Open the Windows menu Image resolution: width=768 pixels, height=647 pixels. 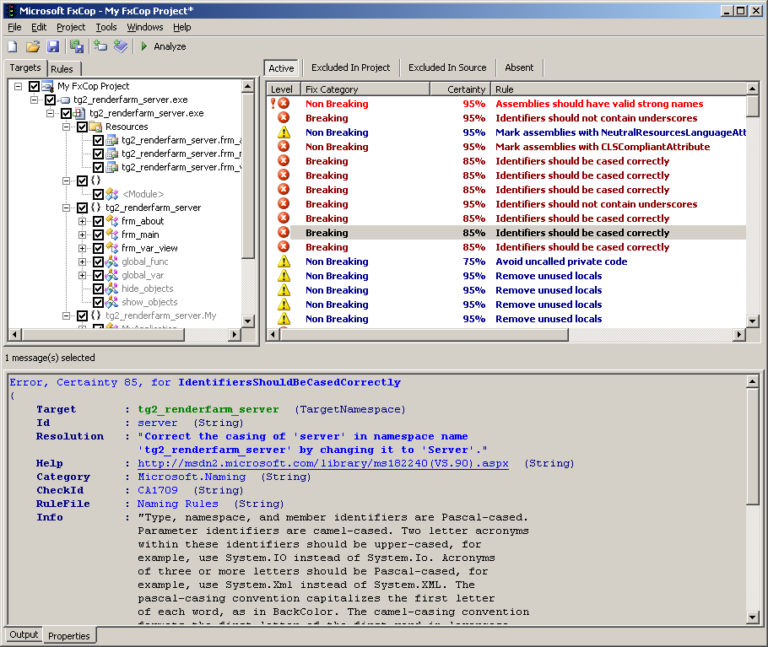[x=145, y=27]
